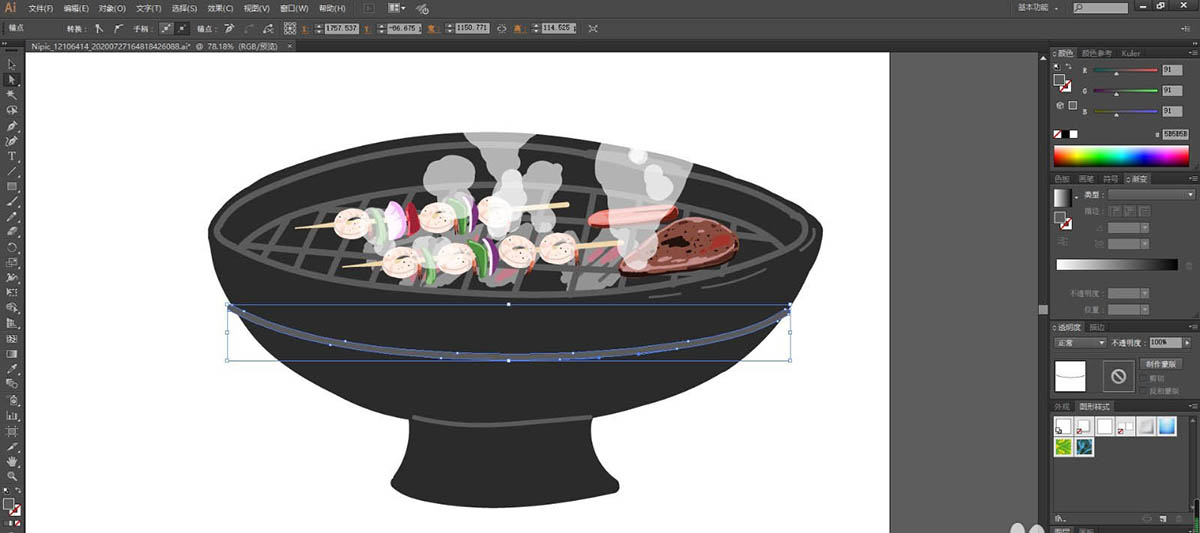Open the blend mode 正常 dropdown
This screenshot has width=1200, height=533.
(1080, 342)
